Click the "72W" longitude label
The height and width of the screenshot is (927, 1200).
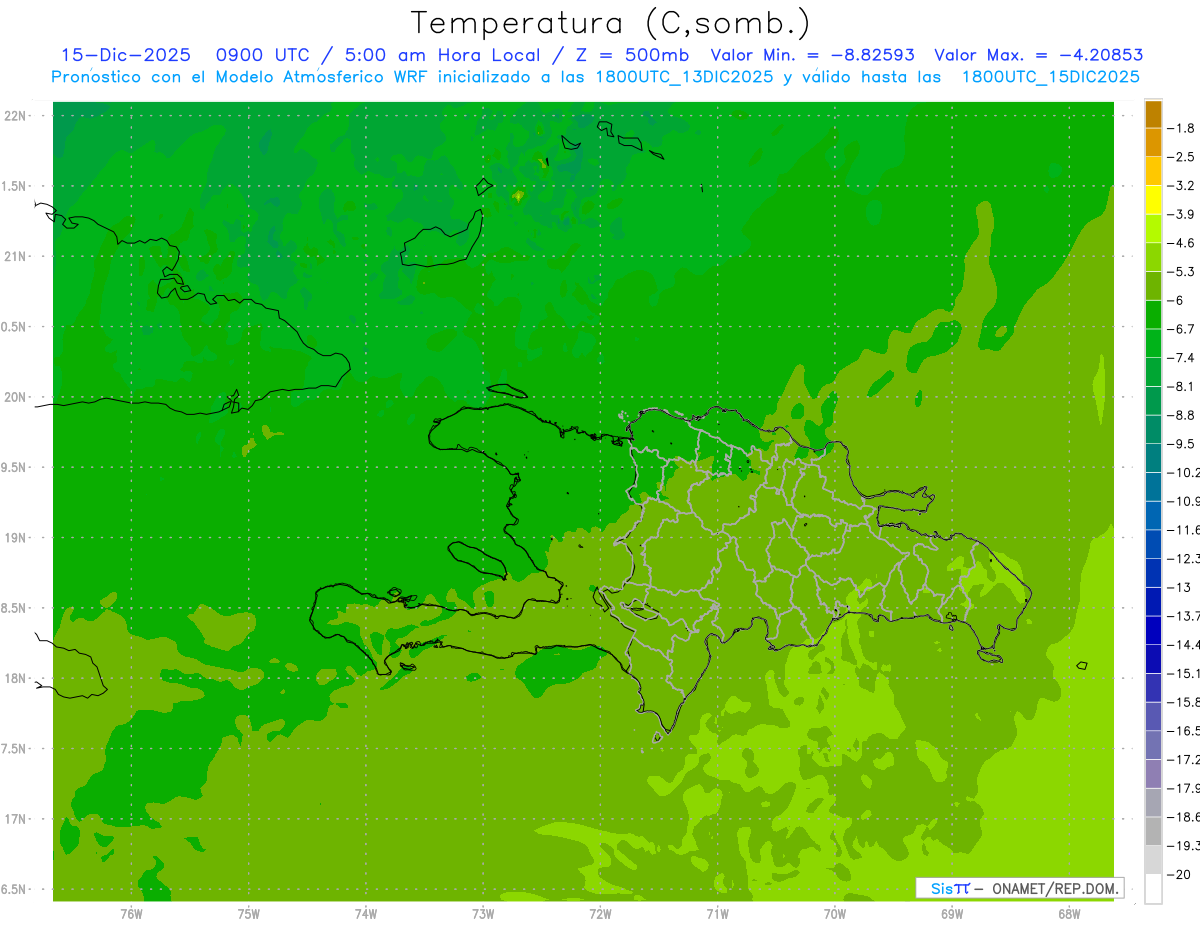tap(600, 914)
